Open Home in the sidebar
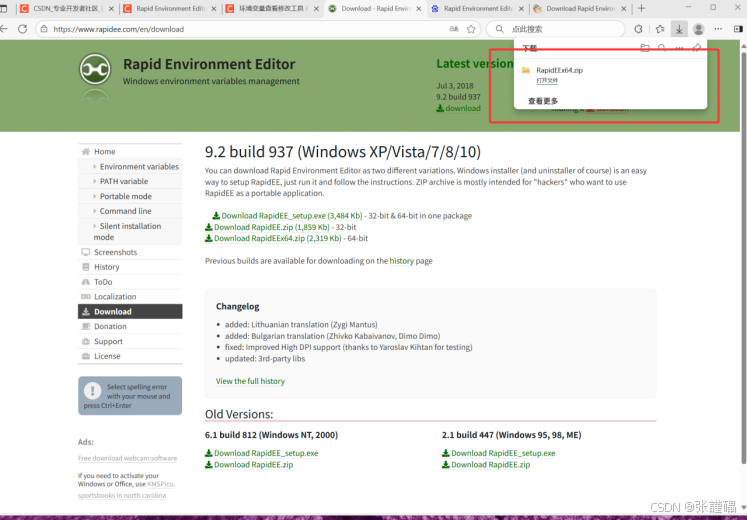747x520 pixels. [x=130, y=151]
